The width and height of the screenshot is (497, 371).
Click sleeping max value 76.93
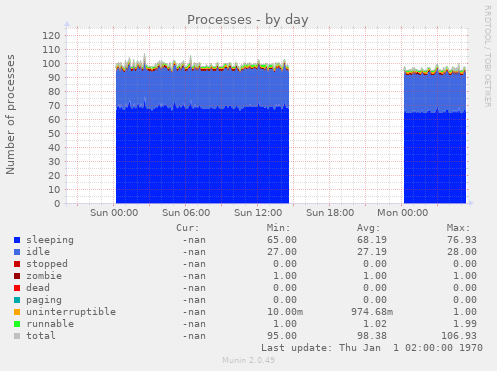tap(462, 240)
